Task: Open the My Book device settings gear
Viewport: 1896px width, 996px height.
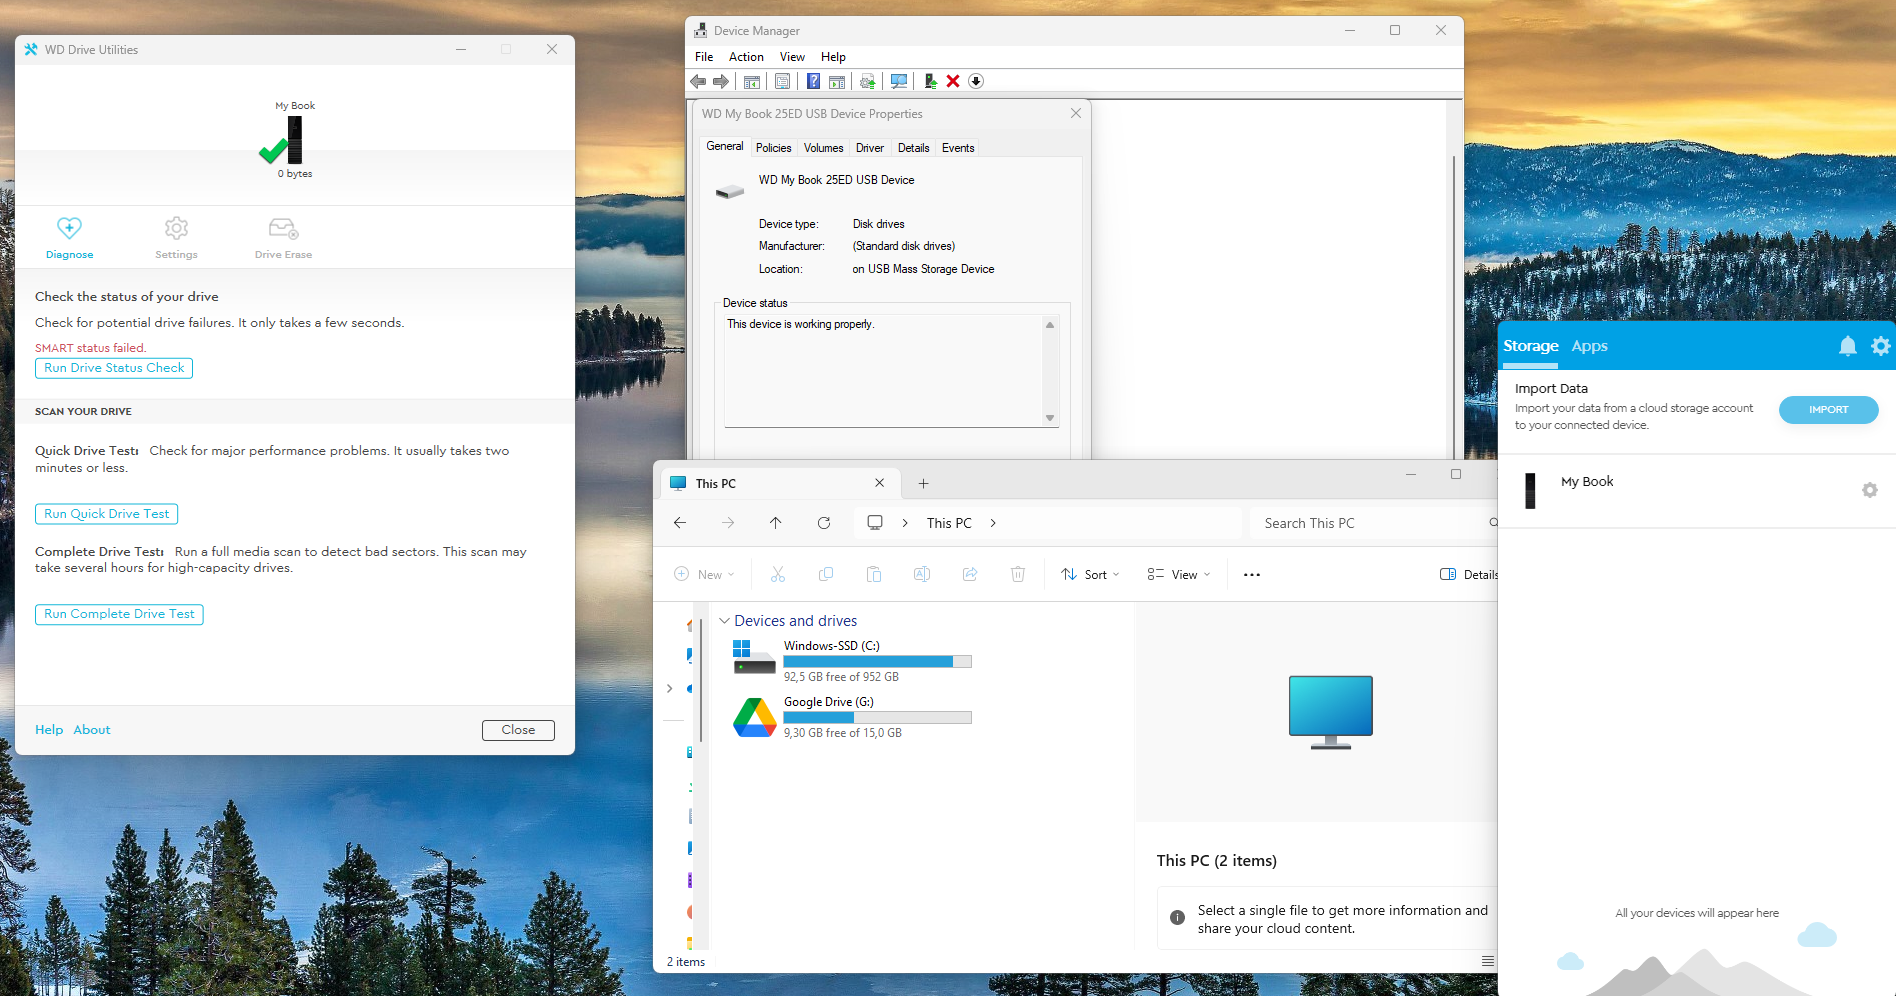Action: pyautogui.click(x=1869, y=490)
